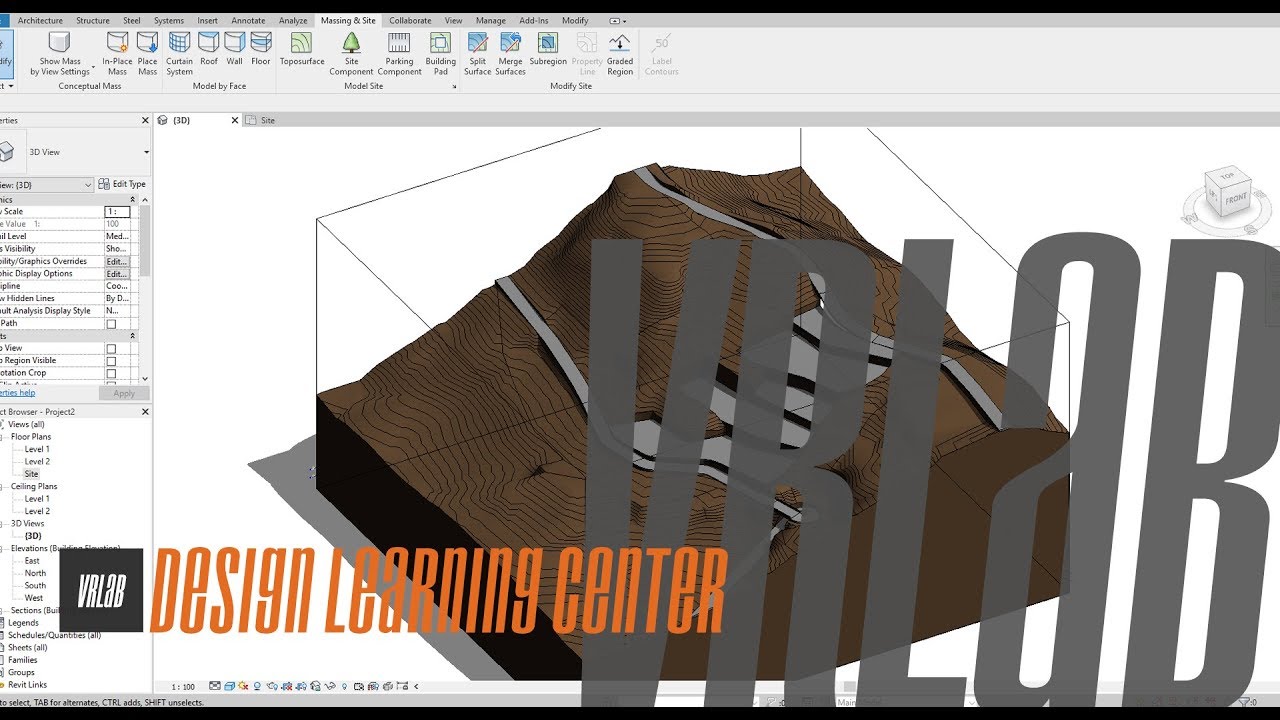Select Sheets (all) in Project Browser

point(28,648)
